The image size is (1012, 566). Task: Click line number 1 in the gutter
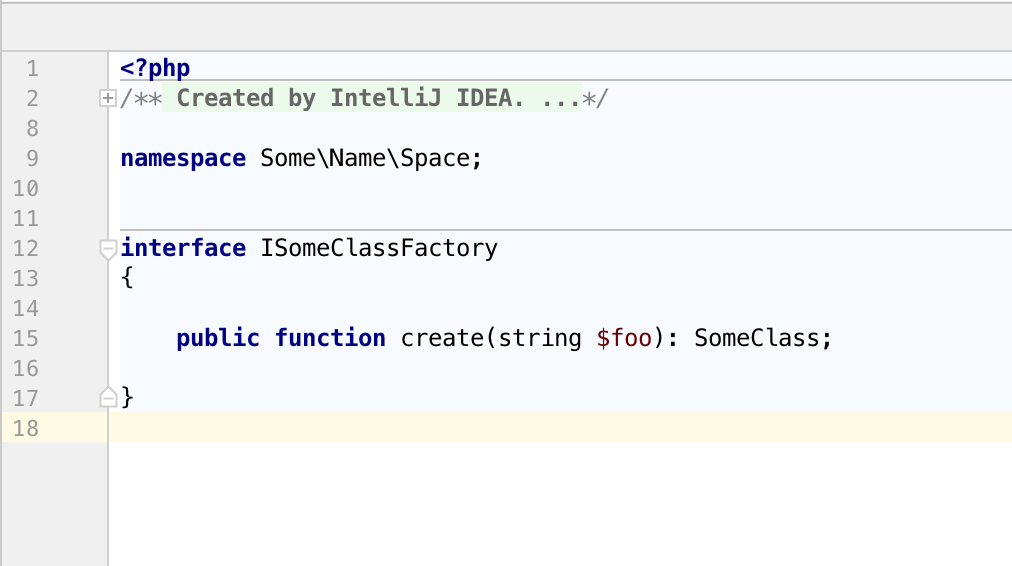pyautogui.click(x=32, y=68)
